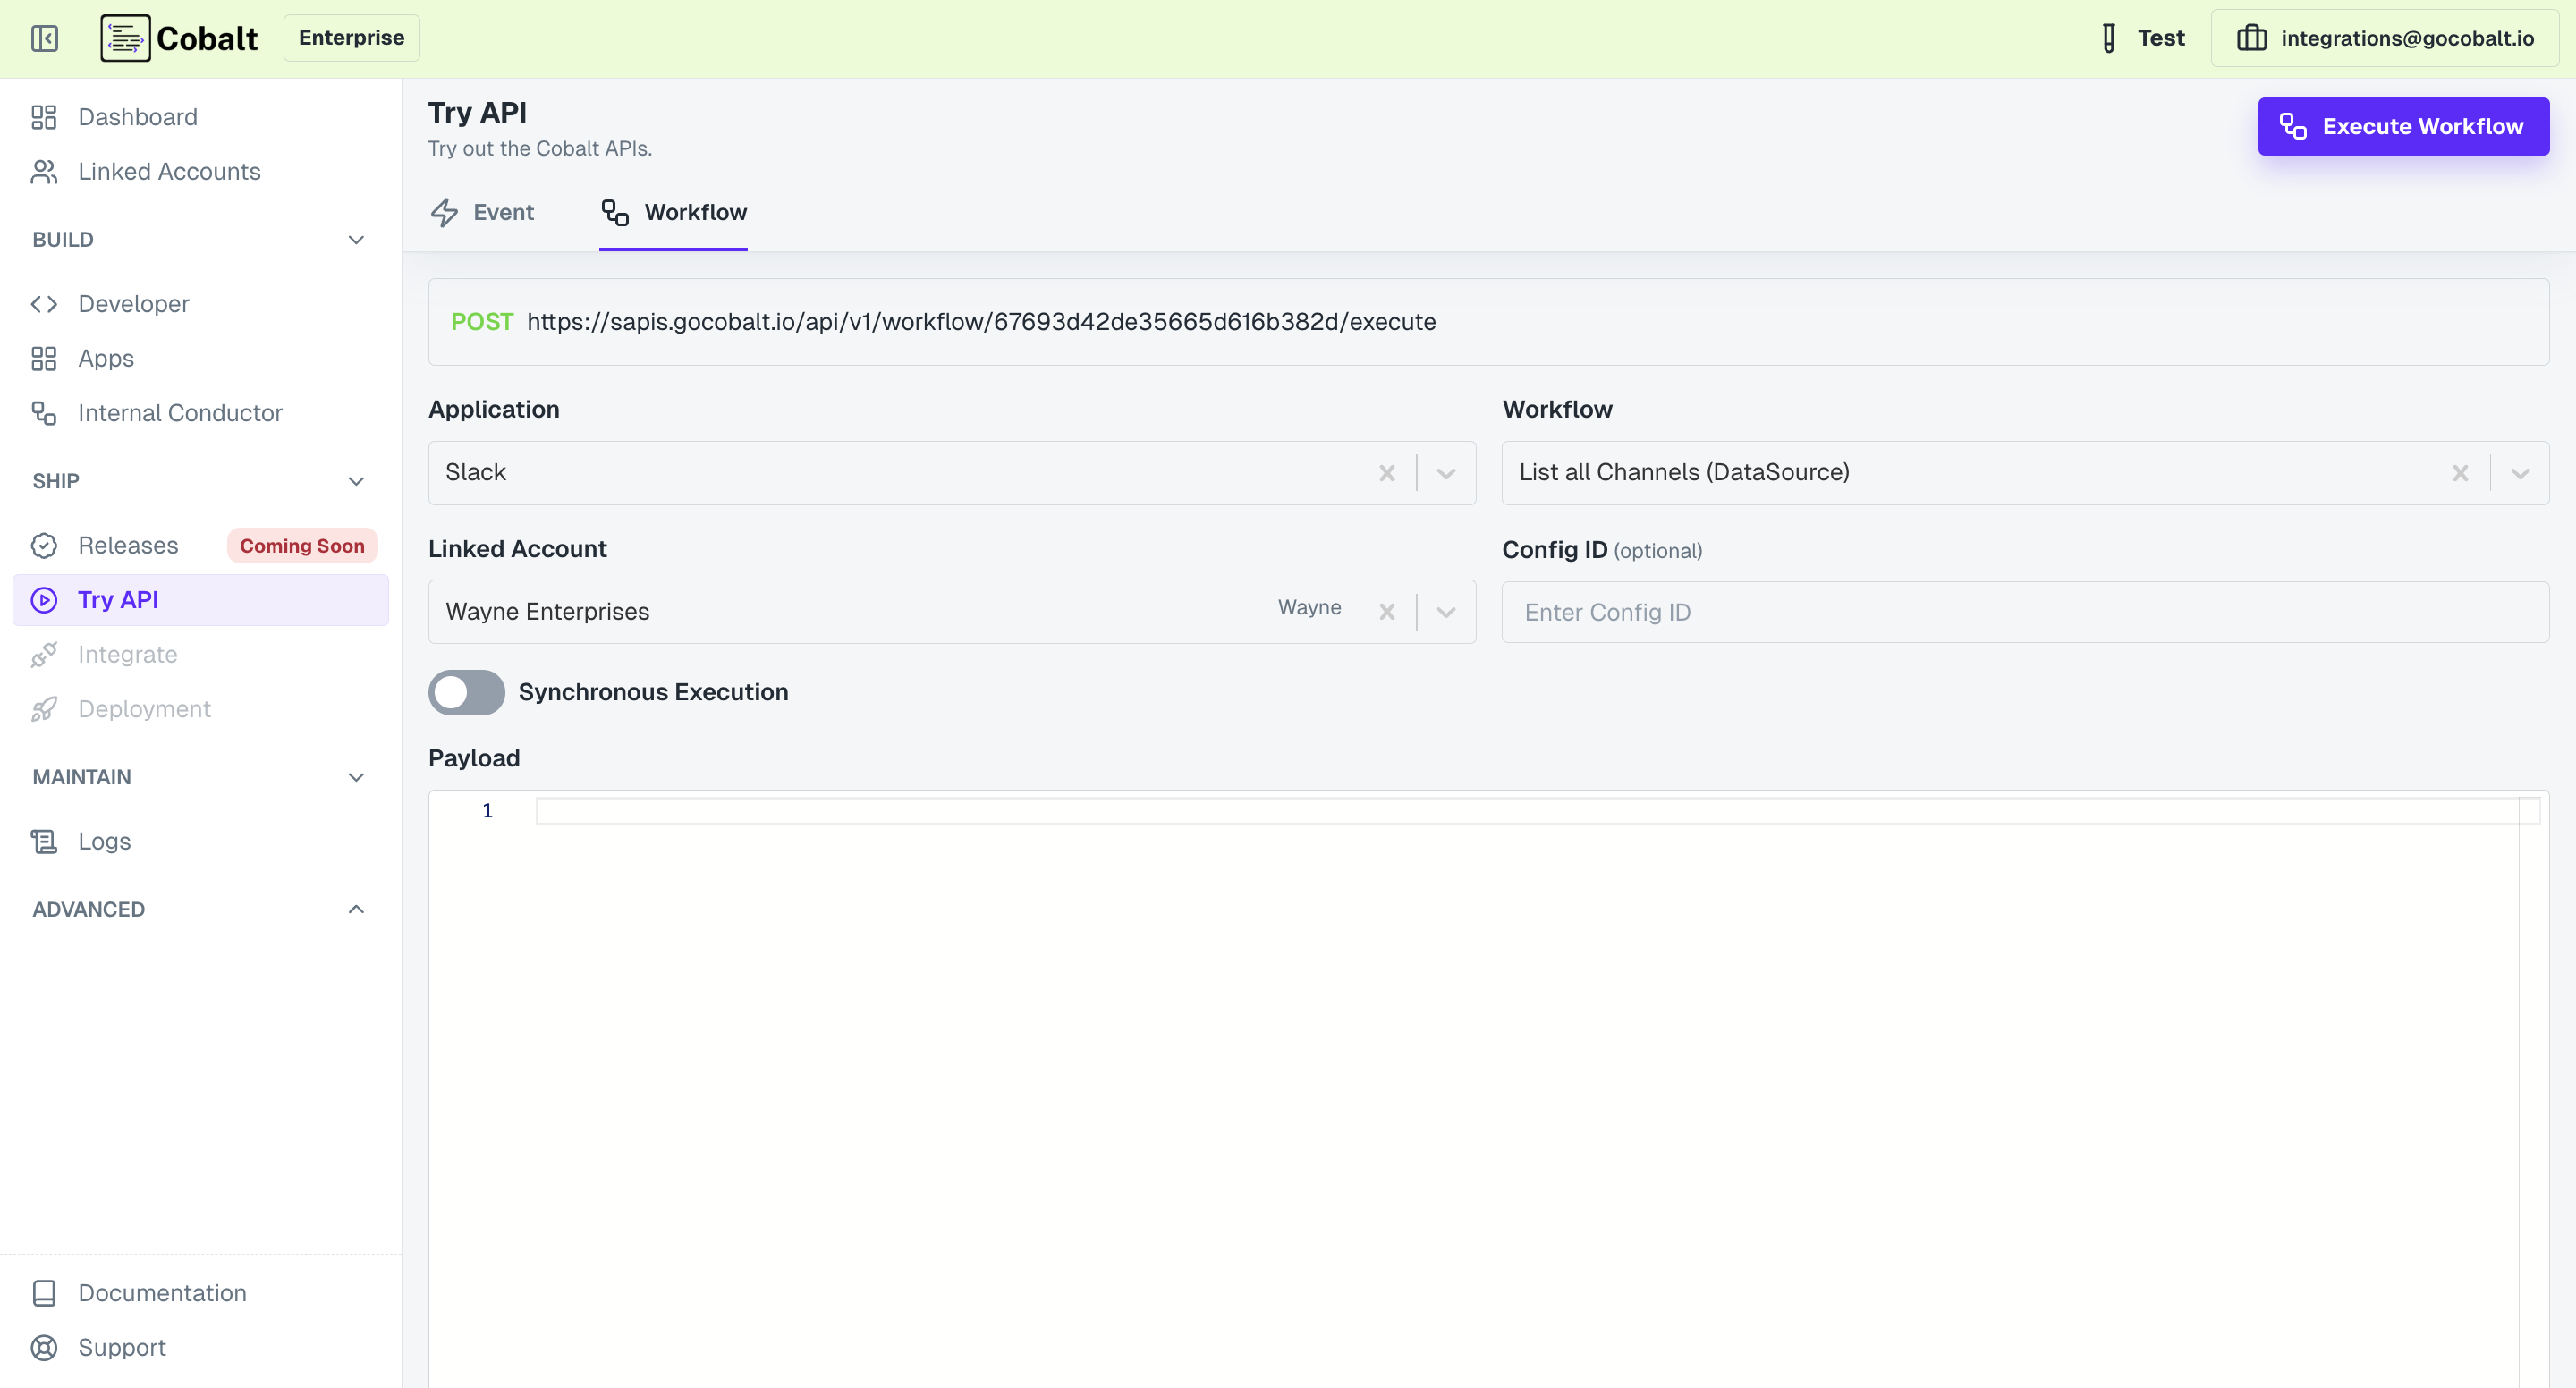Open the Documentation link

(161, 1292)
